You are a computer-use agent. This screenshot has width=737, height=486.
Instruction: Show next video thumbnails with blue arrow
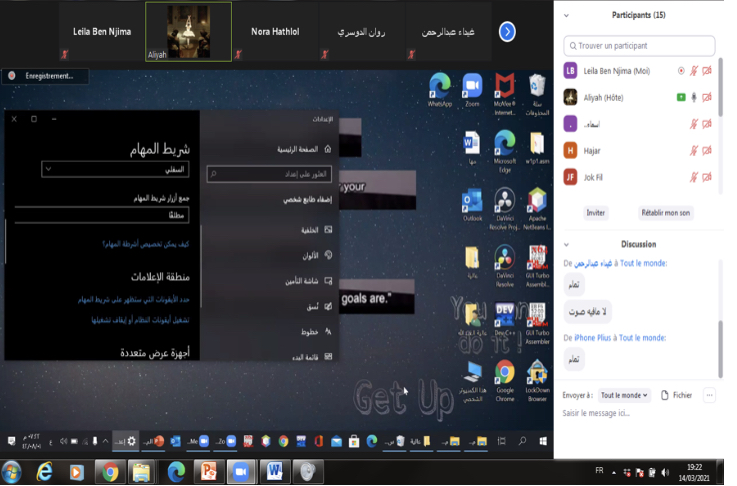pos(507,32)
